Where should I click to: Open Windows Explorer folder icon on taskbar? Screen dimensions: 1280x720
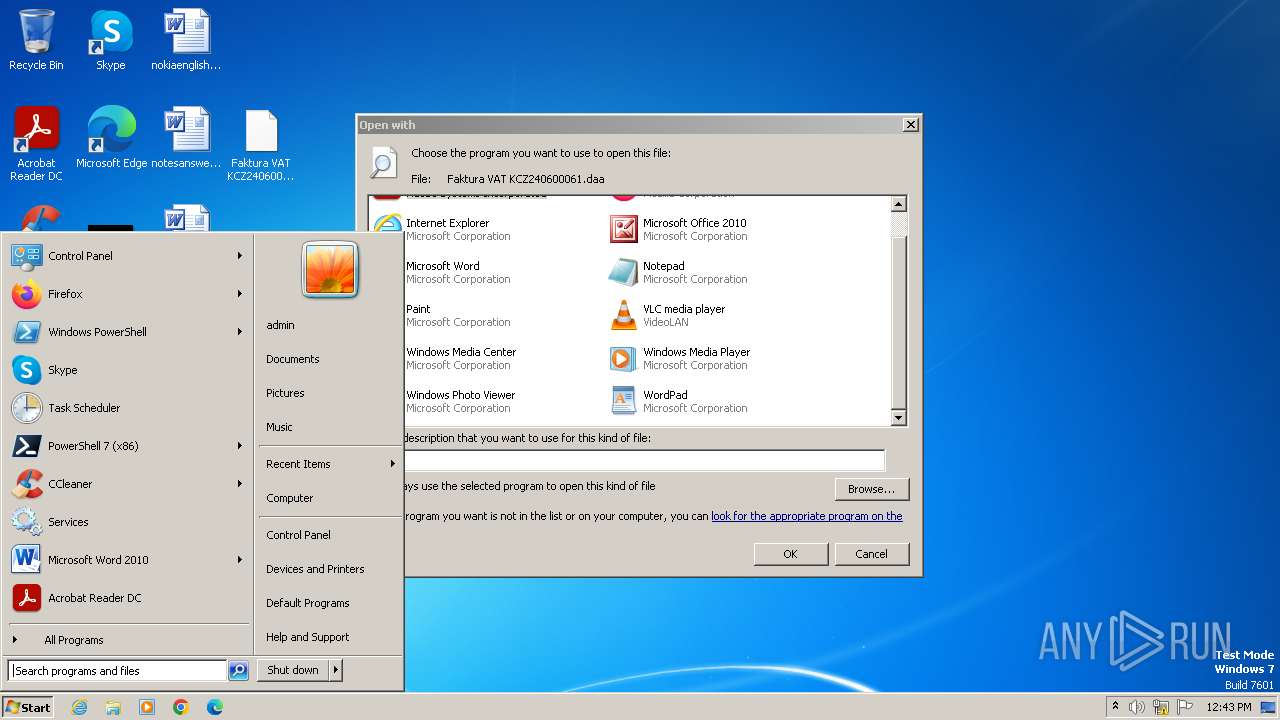[113, 707]
